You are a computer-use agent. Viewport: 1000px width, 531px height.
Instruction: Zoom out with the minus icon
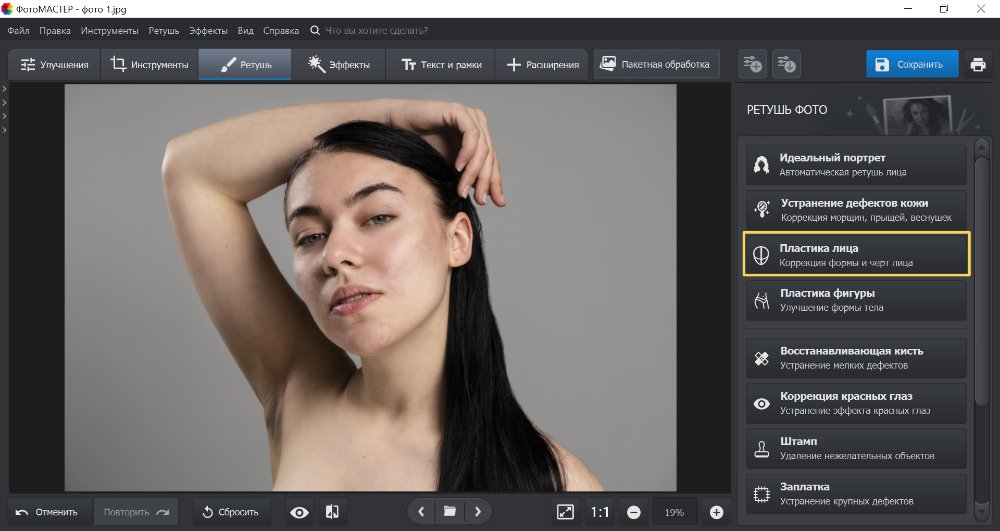pos(634,512)
